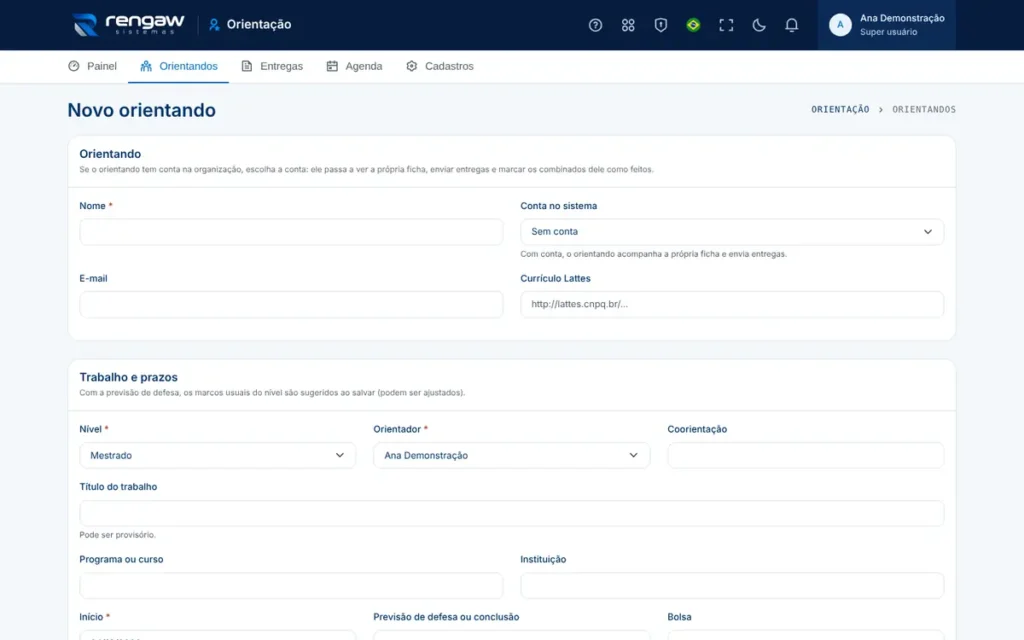This screenshot has width=1024, height=640.
Task: Click the Bolsa field label
Action: coord(679,616)
